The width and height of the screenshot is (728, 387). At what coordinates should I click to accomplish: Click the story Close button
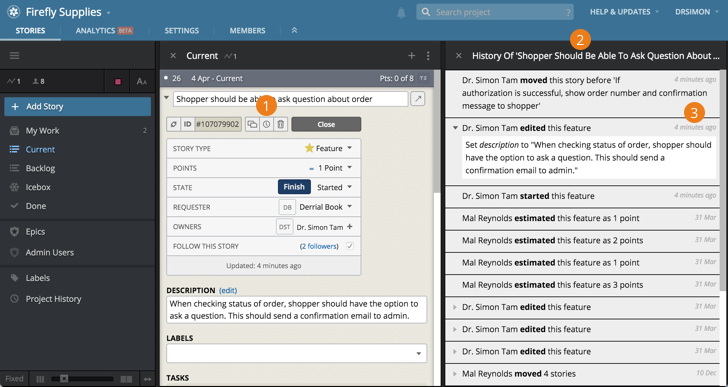[x=326, y=124]
